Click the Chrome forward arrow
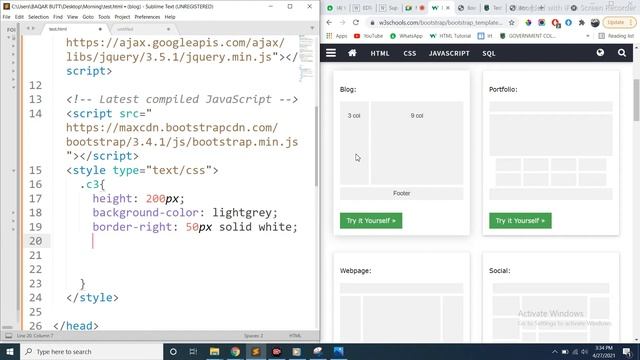Viewport: 640px width, 360px height. coord(342,22)
